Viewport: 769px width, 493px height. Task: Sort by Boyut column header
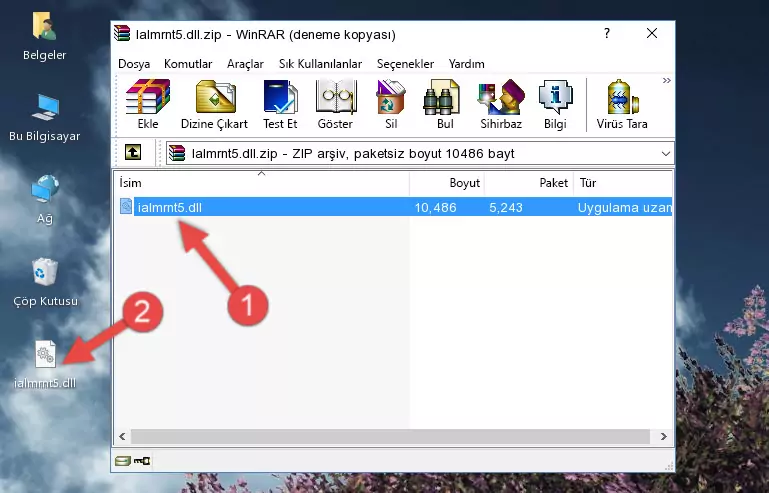447,182
